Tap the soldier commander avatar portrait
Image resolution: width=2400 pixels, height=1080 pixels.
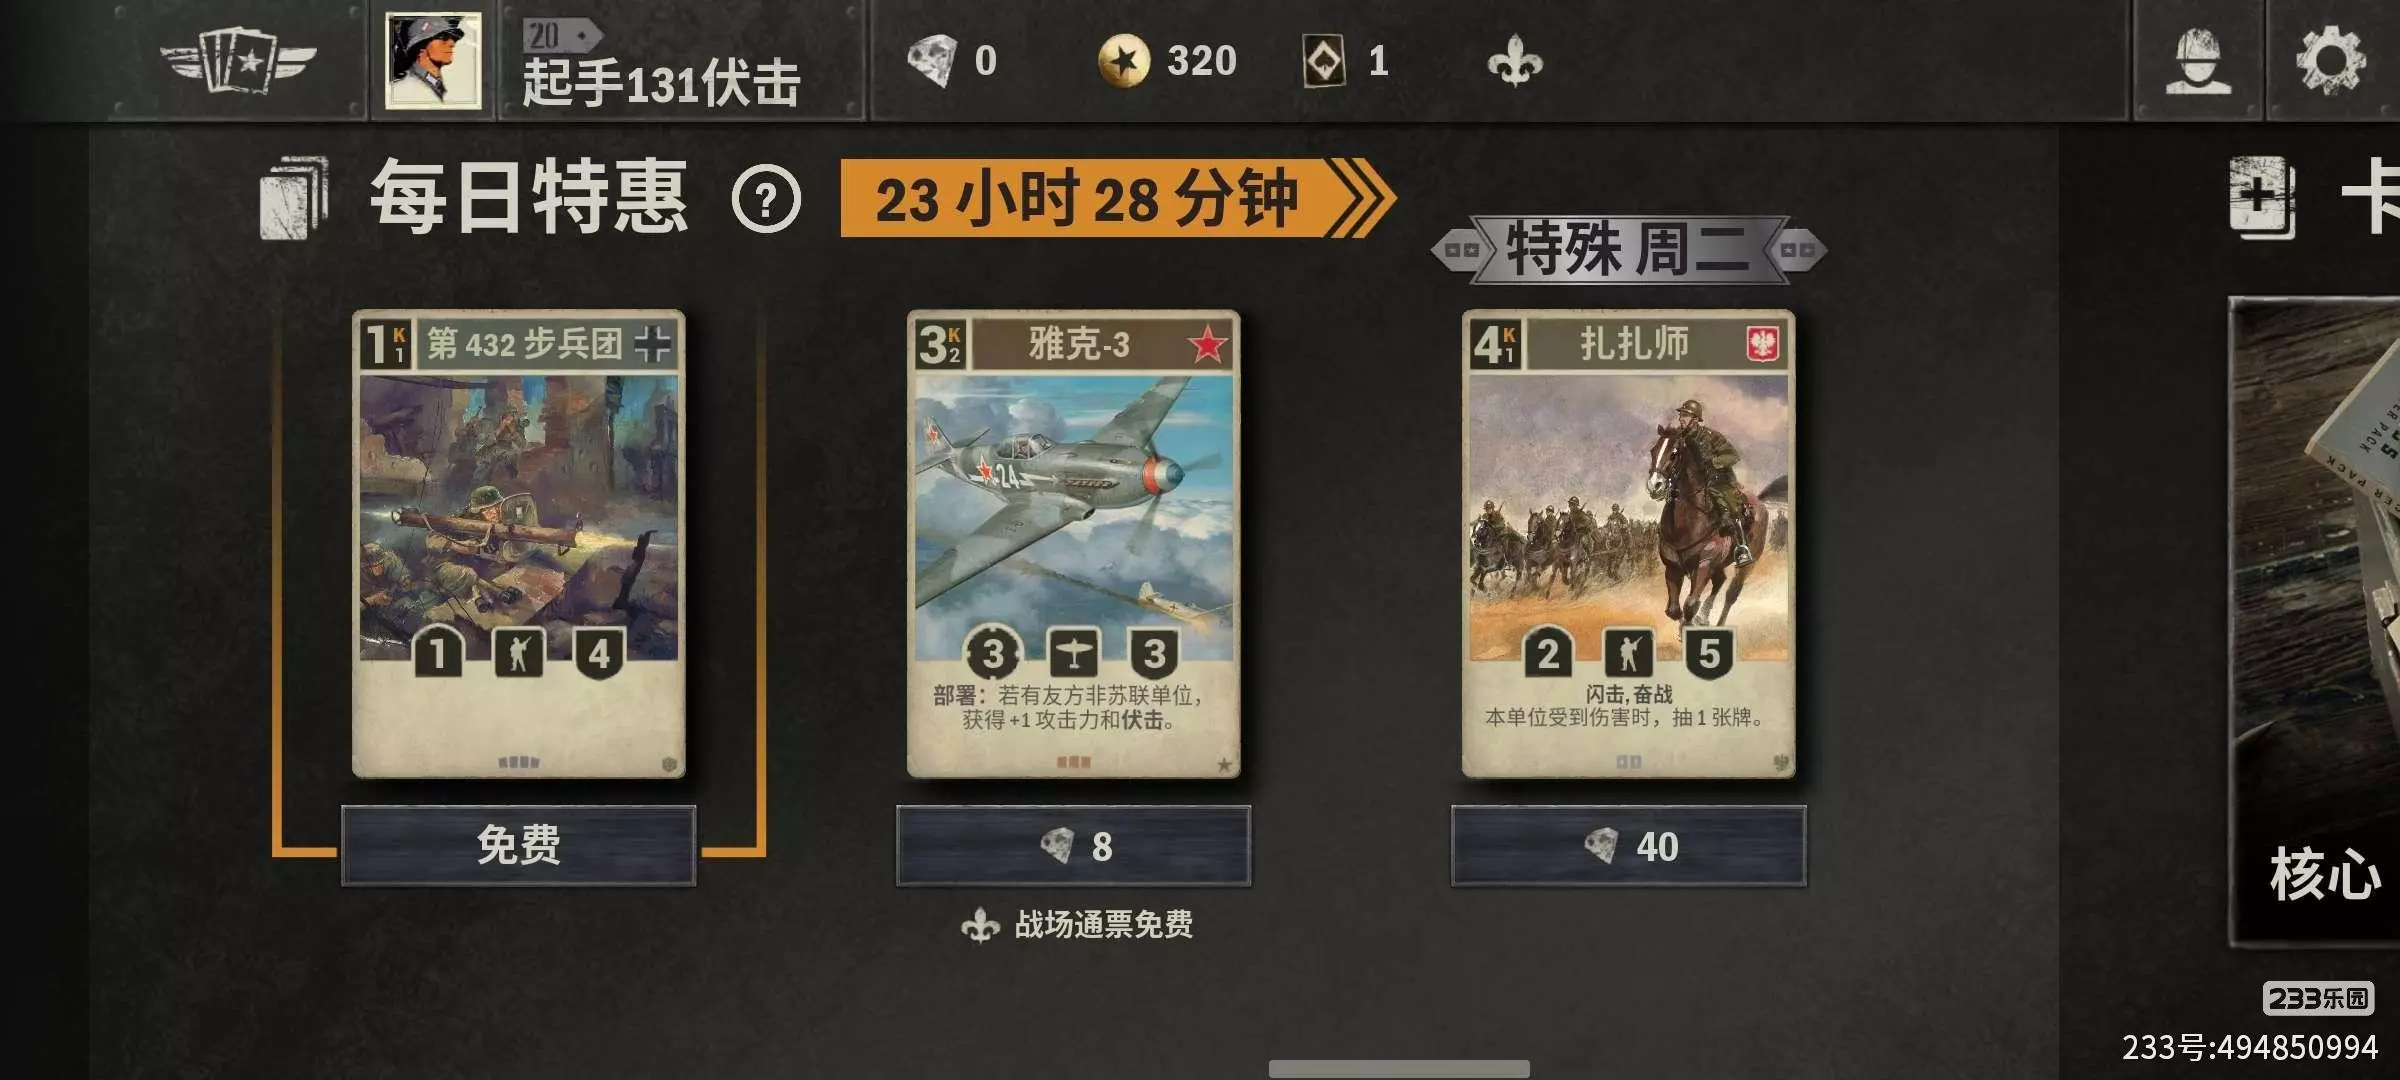[x=433, y=61]
